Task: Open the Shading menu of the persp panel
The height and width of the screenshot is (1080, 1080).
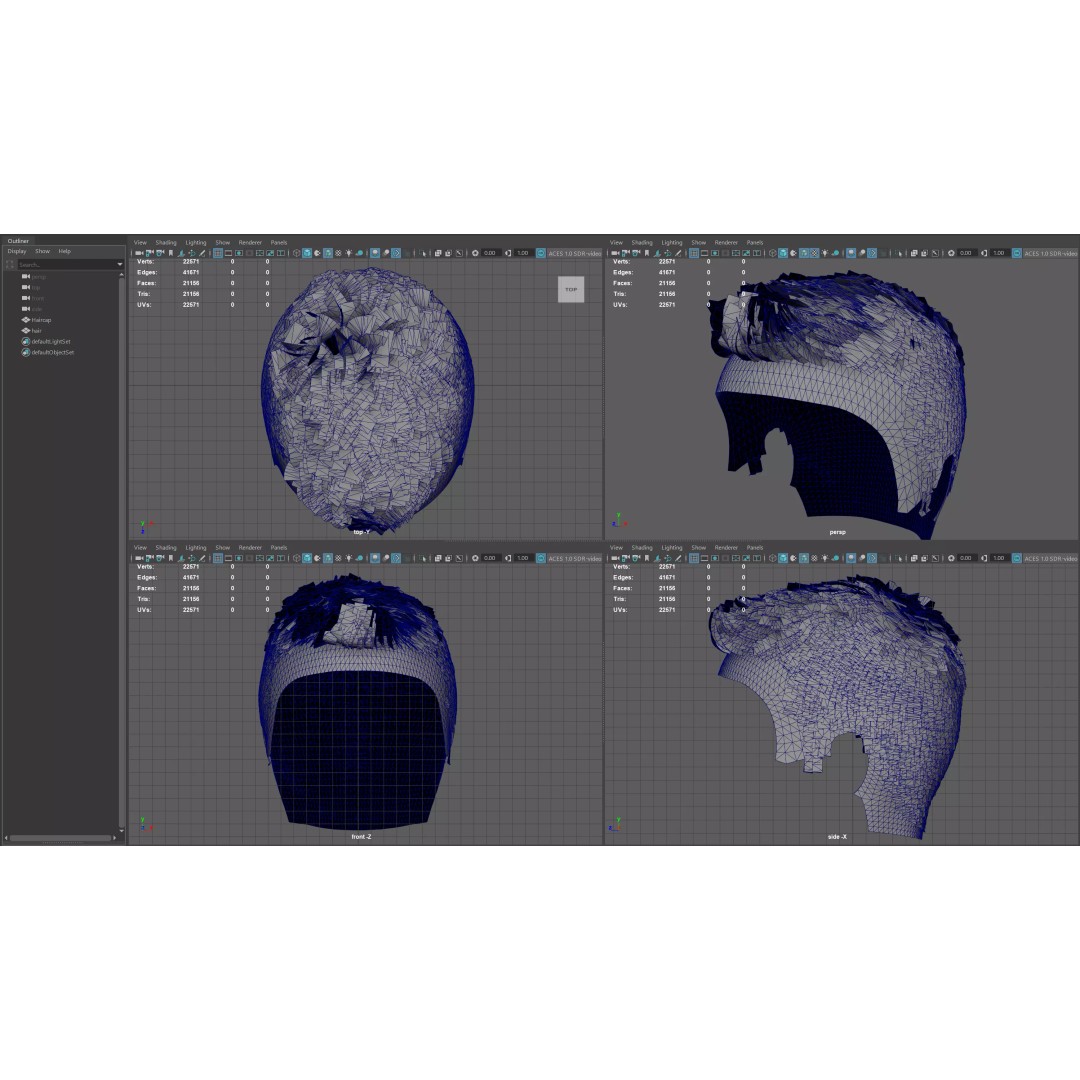Action: [x=644, y=242]
